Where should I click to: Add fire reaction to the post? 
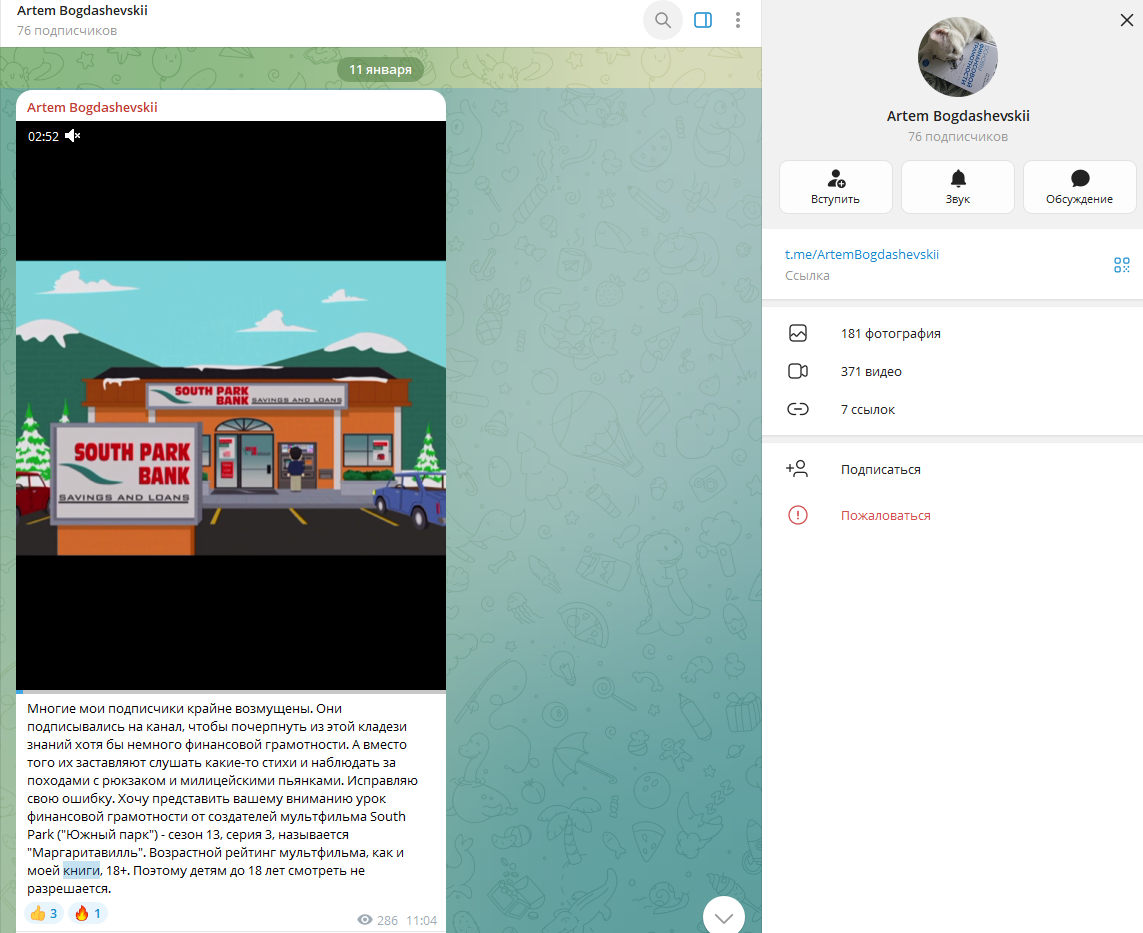(x=87, y=913)
